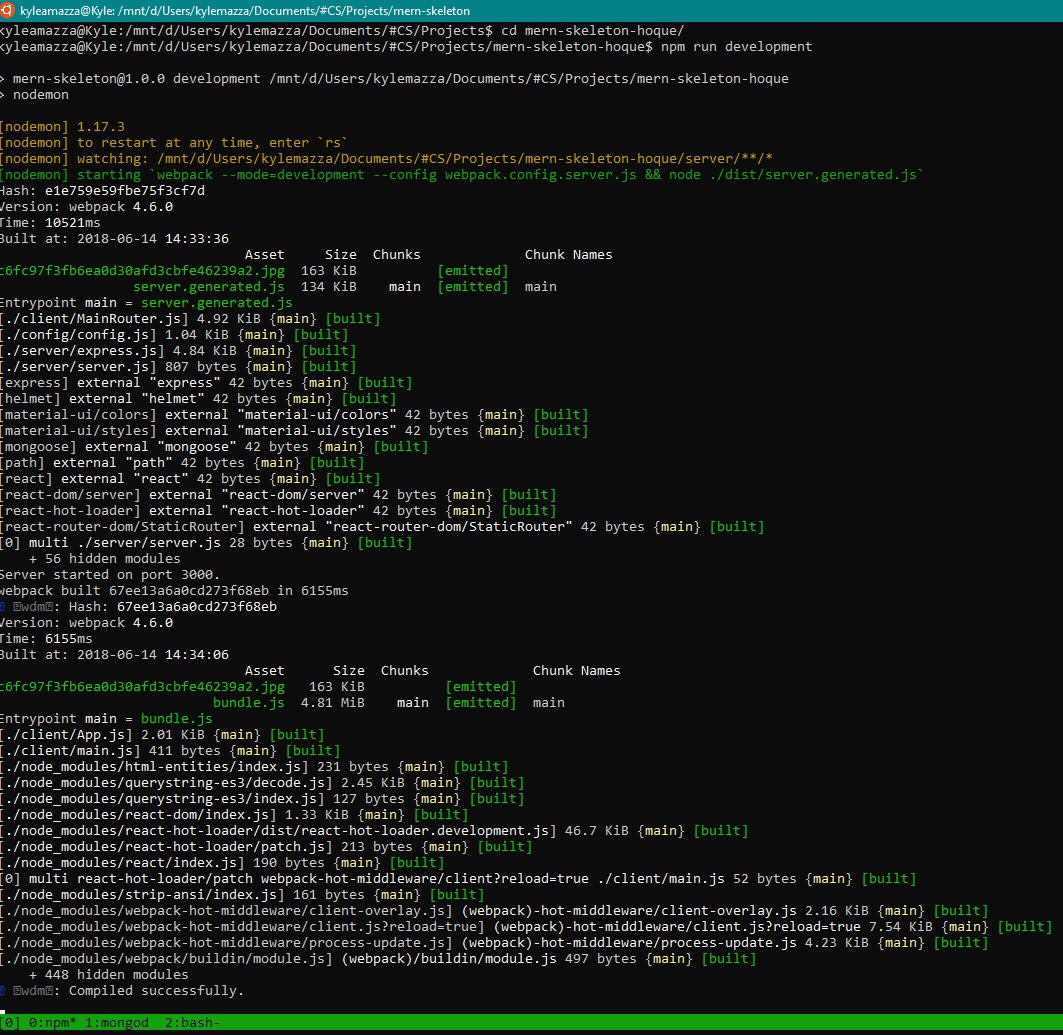The image size is (1063, 1035).
Task: Click 'Built at: 2018-06-14 14:33:36' line
Action: pos(115,239)
